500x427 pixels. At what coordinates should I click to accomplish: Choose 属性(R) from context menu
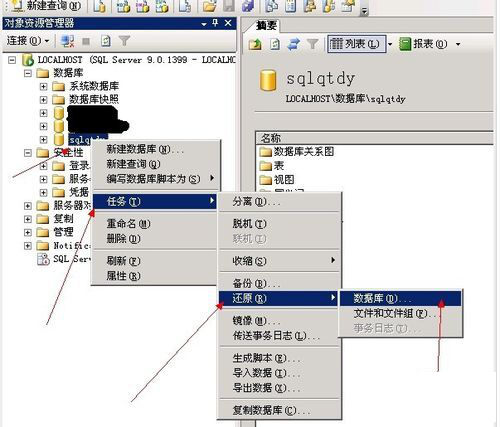(x=155, y=276)
